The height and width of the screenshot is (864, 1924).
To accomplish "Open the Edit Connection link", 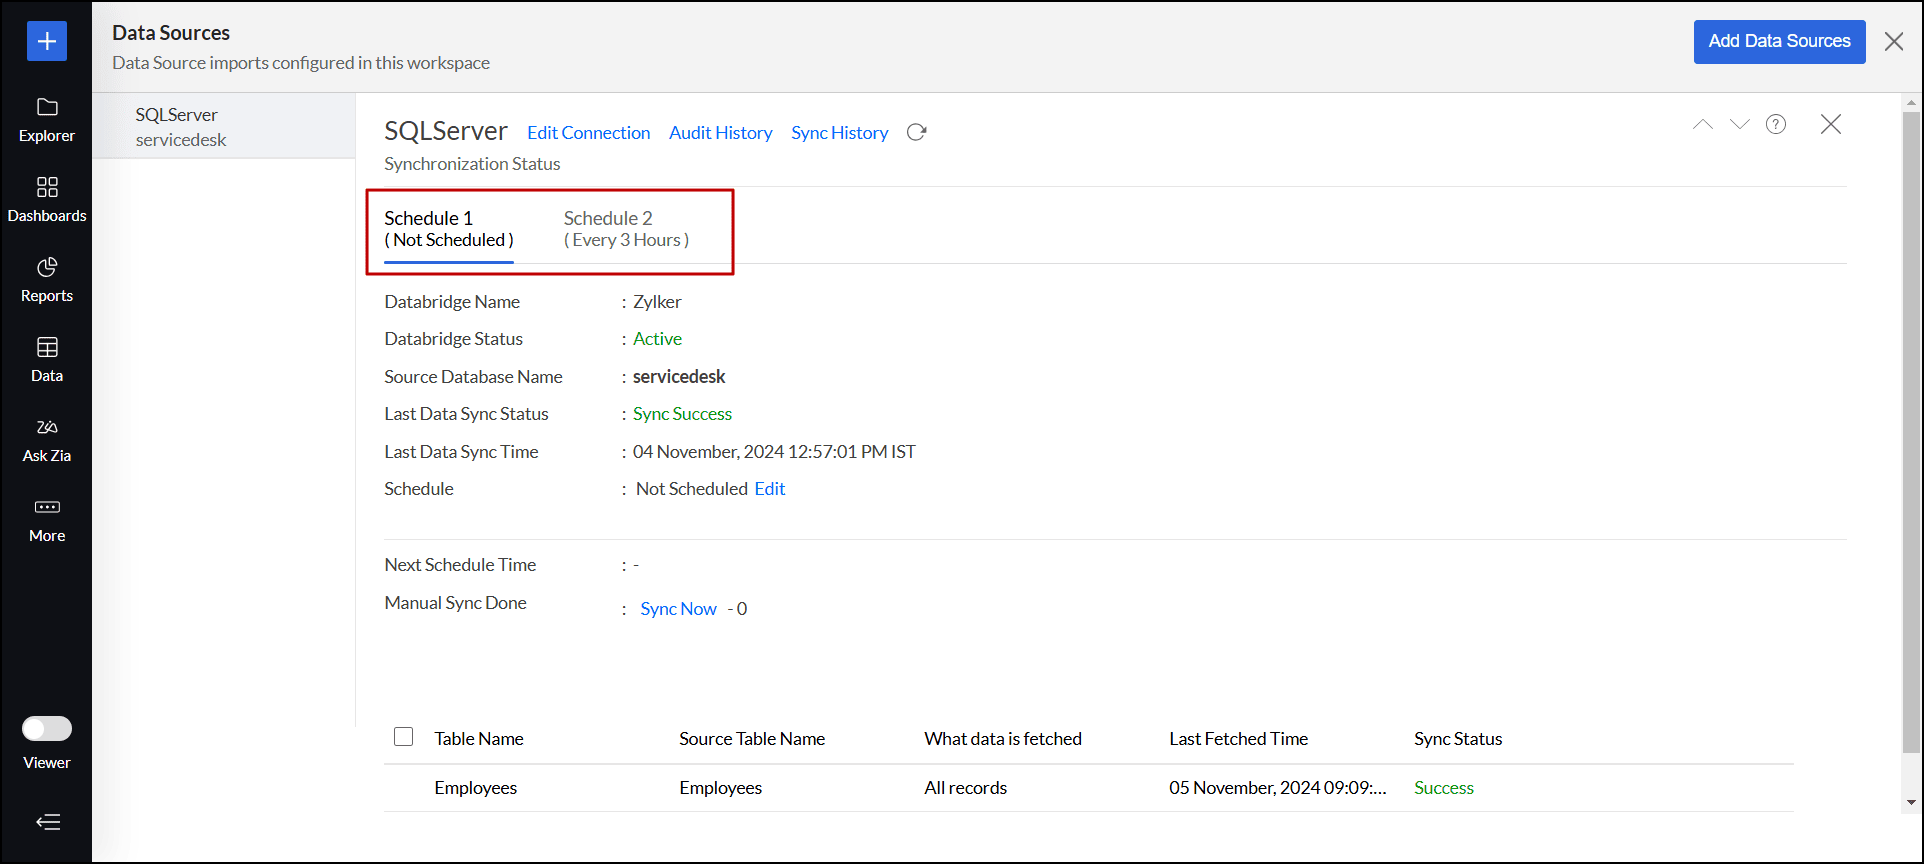I will click(x=588, y=133).
